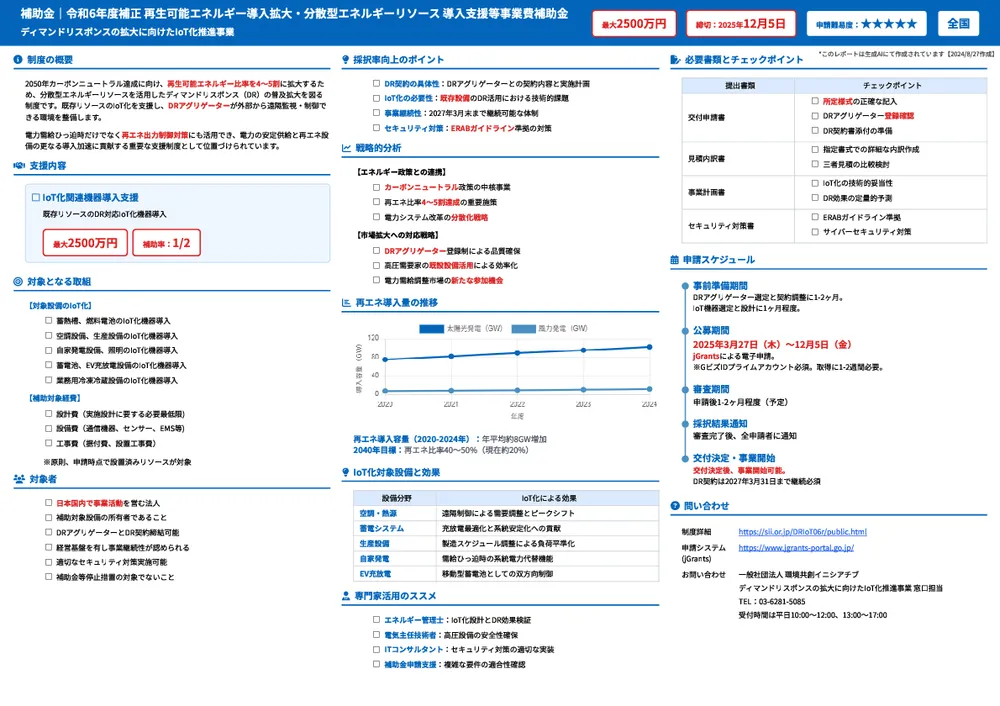Click the 2040年目標 text line

(x=441, y=450)
